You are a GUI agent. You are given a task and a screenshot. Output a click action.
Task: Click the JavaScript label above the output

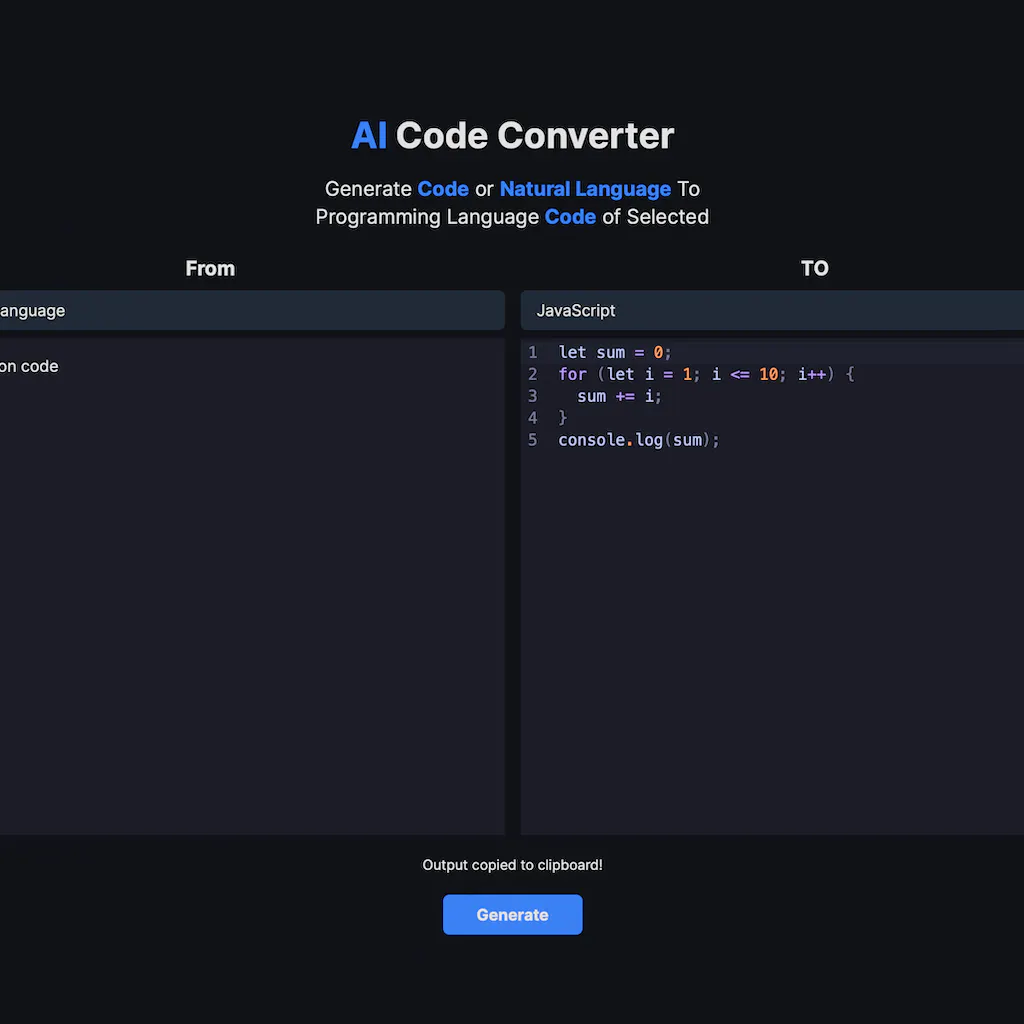[x=576, y=310]
